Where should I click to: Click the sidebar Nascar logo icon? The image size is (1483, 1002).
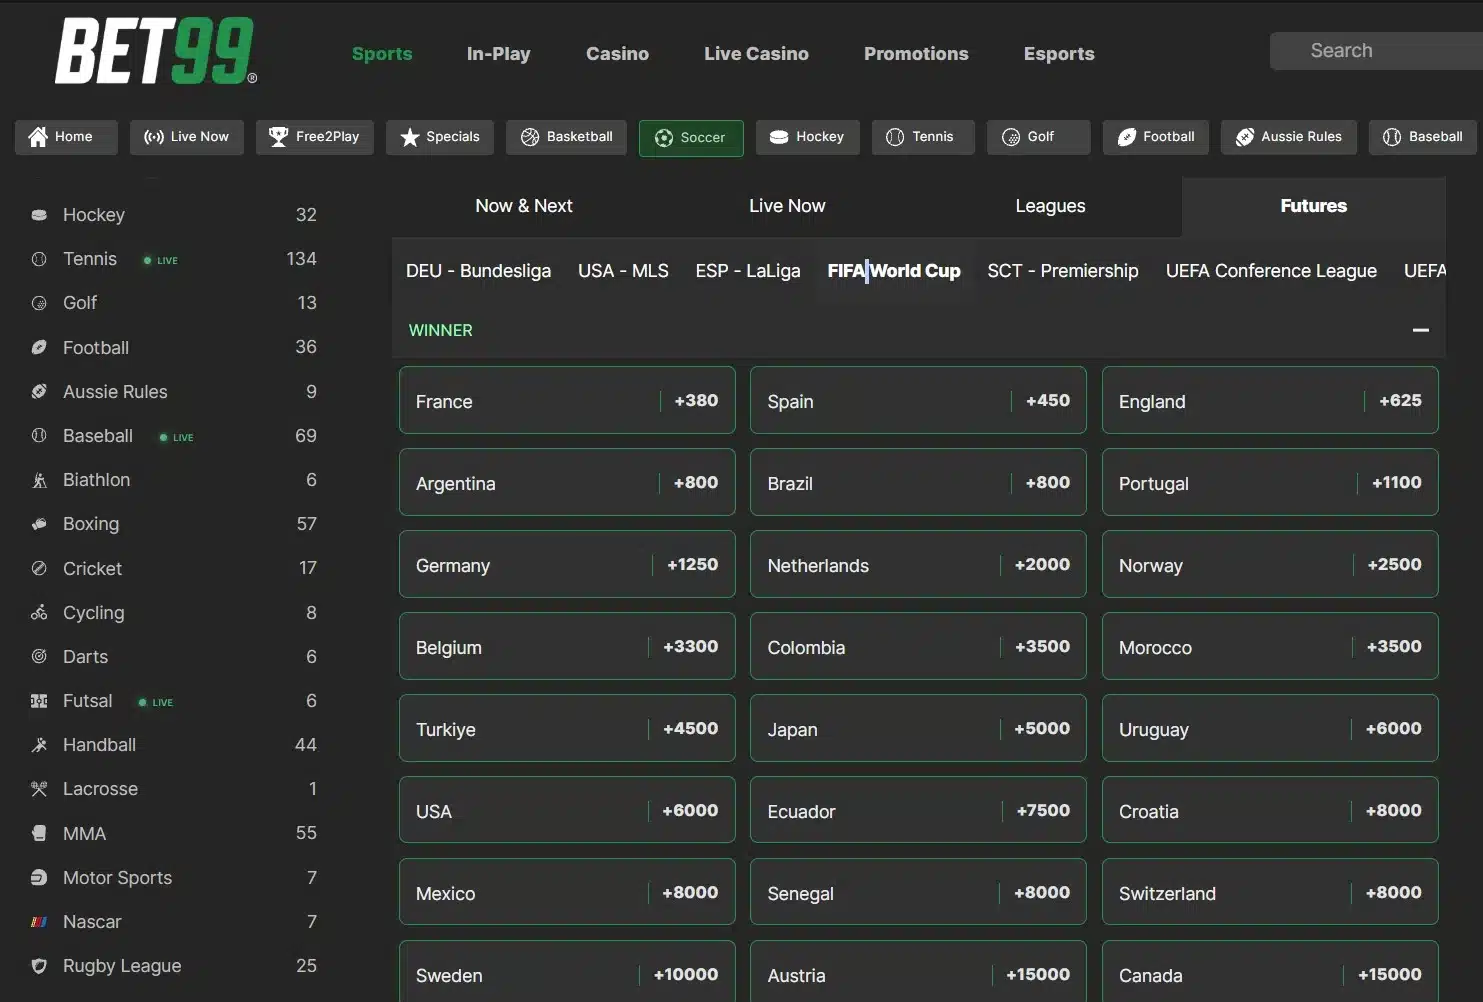tap(39, 922)
